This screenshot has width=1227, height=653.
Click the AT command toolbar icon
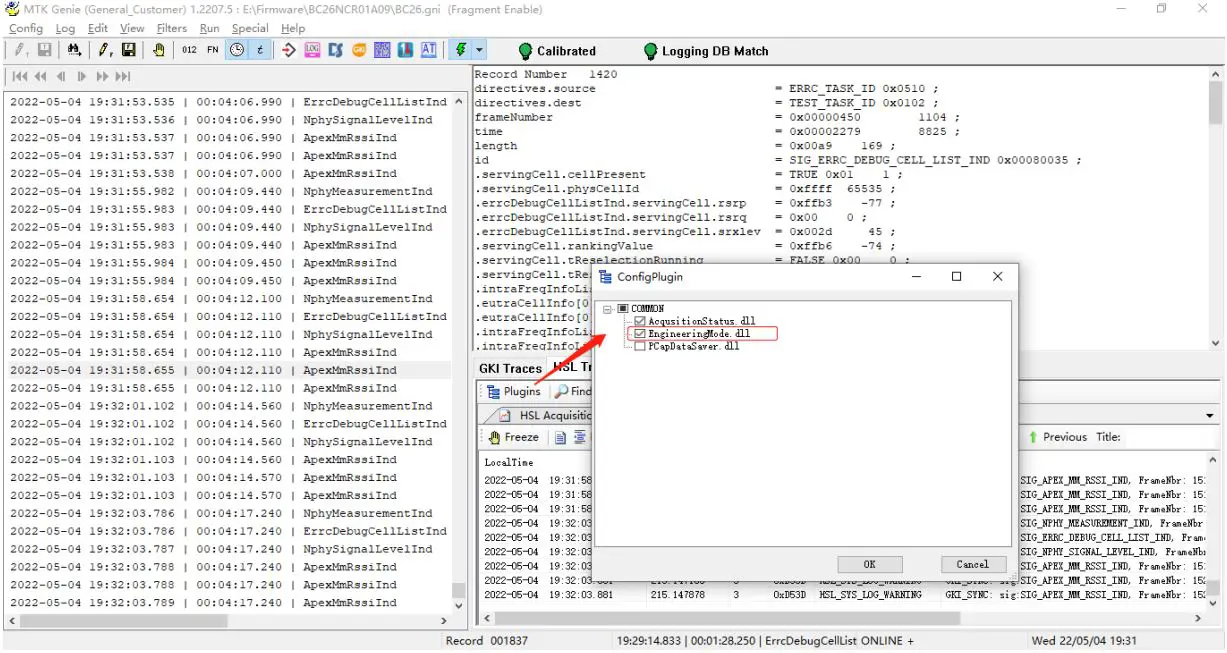(x=429, y=50)
